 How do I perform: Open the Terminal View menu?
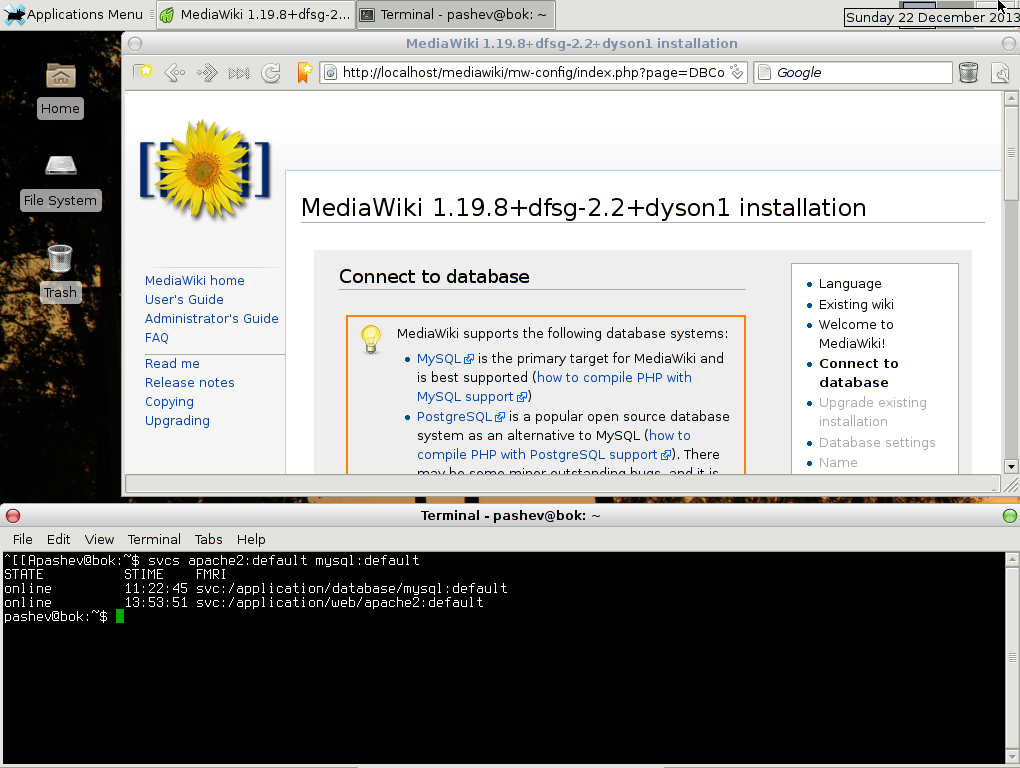[x=99, y=539]
